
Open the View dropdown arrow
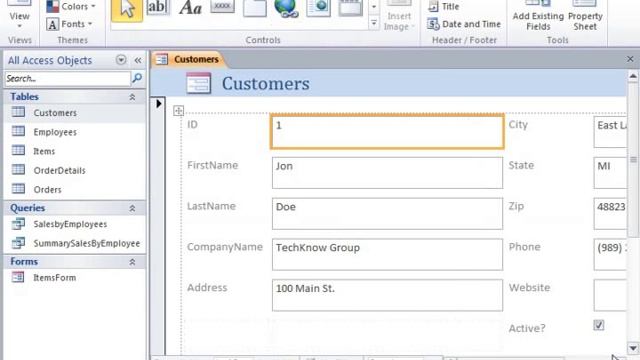pos(19,27)
